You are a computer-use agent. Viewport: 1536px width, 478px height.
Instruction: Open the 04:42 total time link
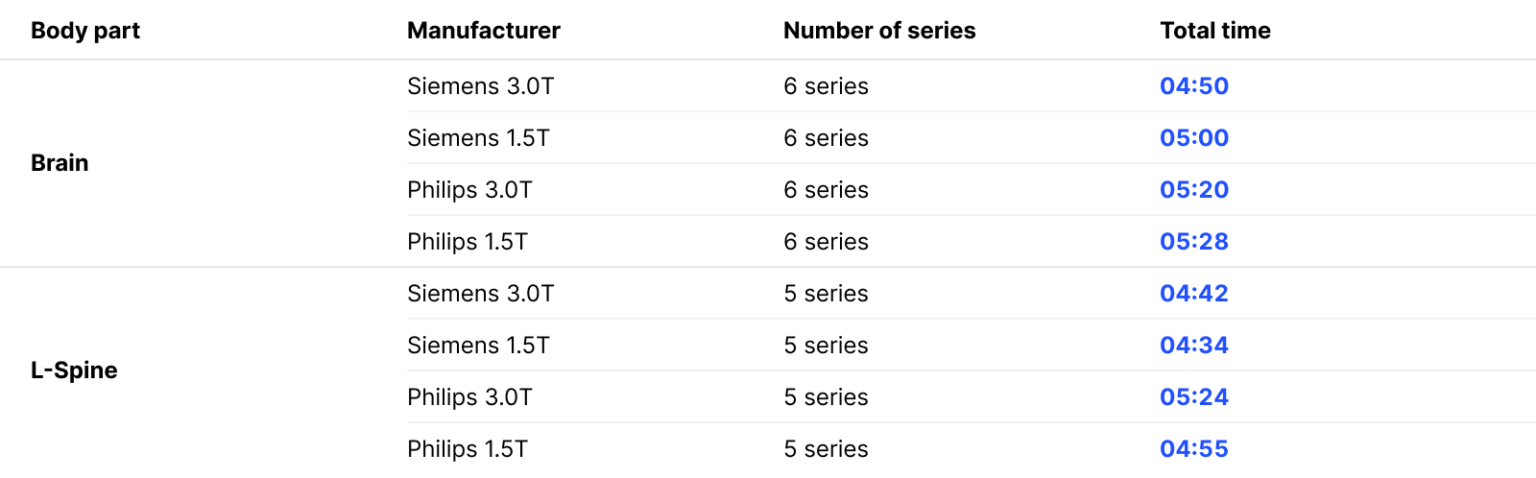click(1194, 294)
